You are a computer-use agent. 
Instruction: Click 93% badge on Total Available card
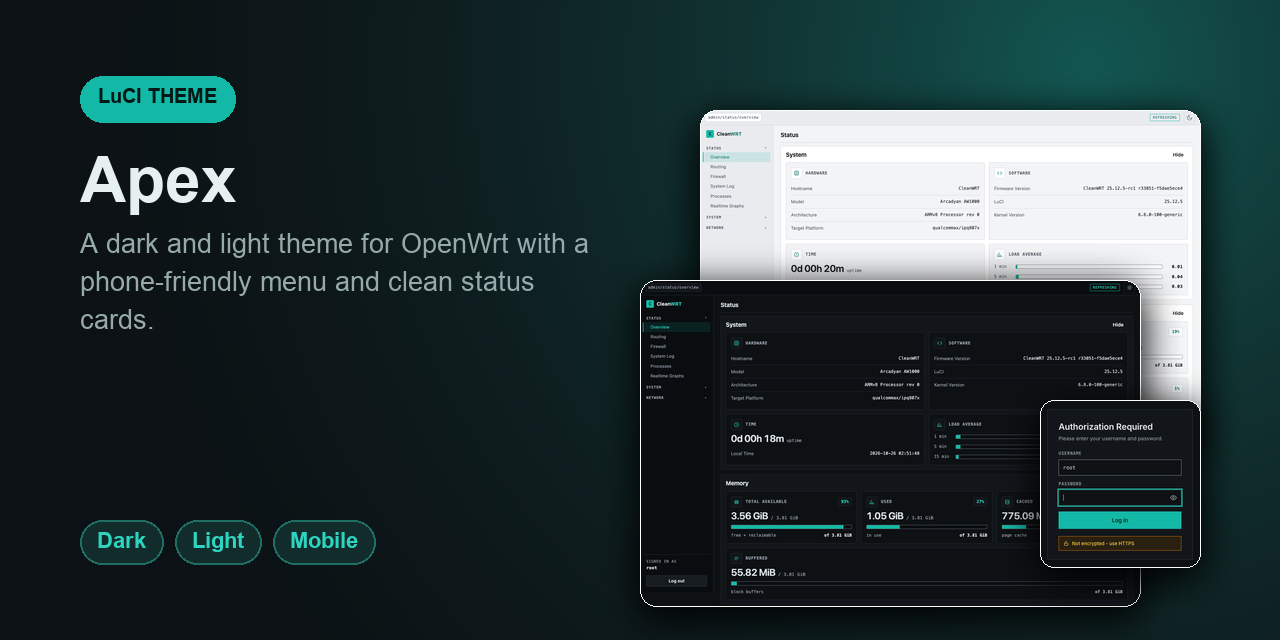(x=845, y=502)
